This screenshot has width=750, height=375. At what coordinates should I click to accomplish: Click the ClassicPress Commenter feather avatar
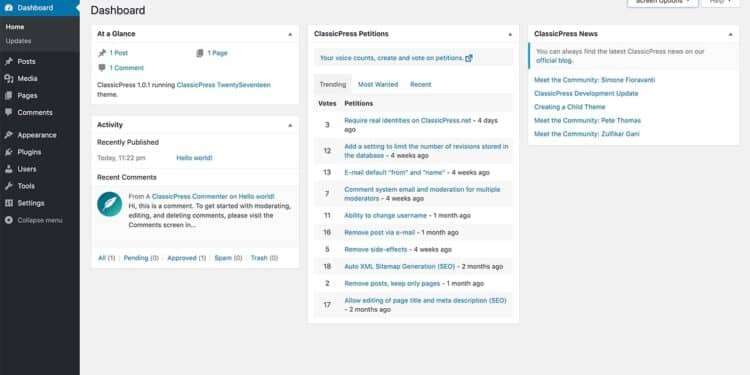(x=110, y=204)
